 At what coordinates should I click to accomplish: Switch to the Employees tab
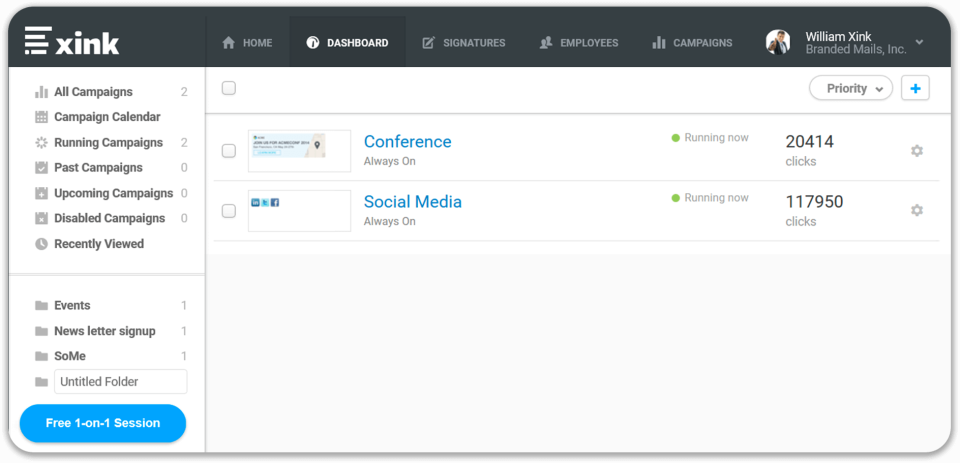pyautogui.click(x=579, y=43)
